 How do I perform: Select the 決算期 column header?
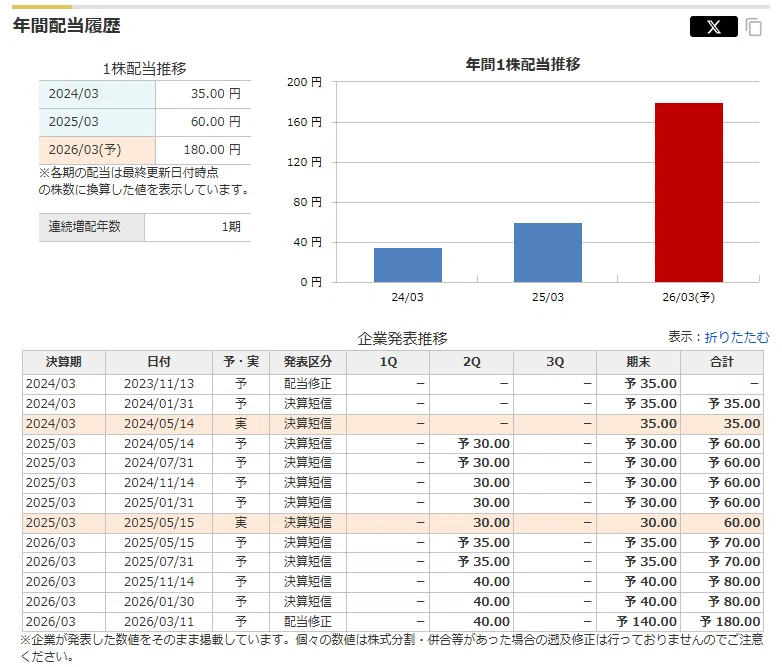pos(64,362)
